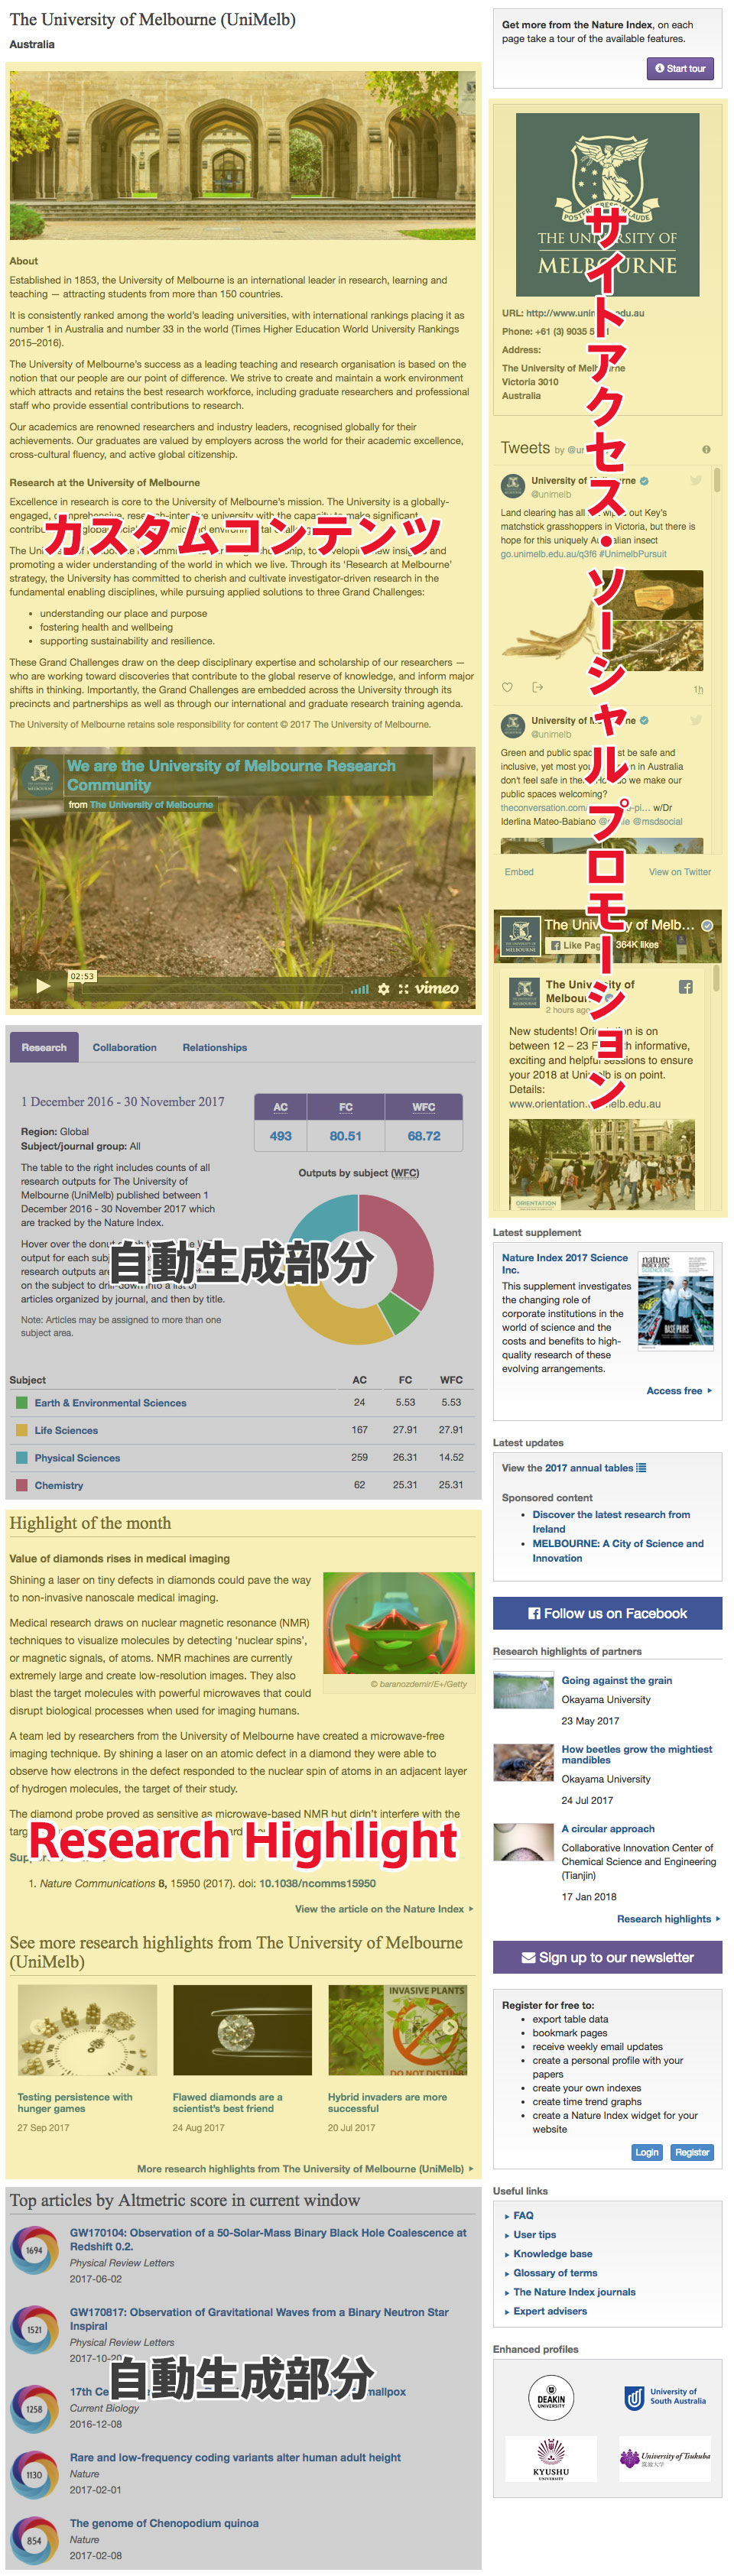This screenshot has height=2576, width=734.
Task: Open the 10.1038/ncomms15950 DOI link
Action: point(318,1883)
